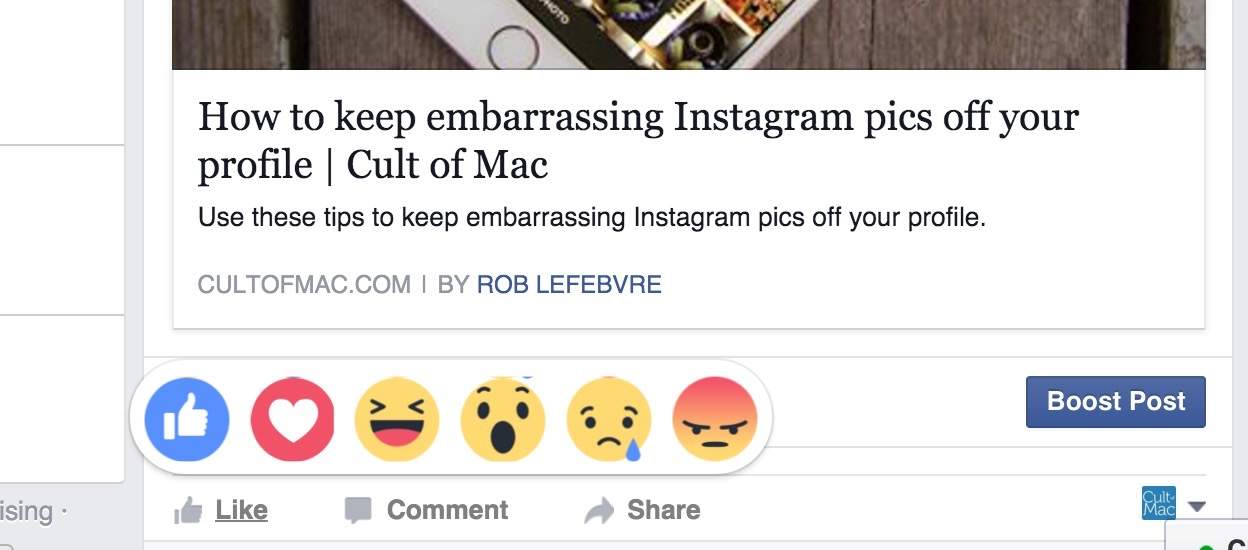Image resolution: width=1248 pixels, height=550 pixels.
Task: Click the underlined Like text
Action: coord(241,510)
